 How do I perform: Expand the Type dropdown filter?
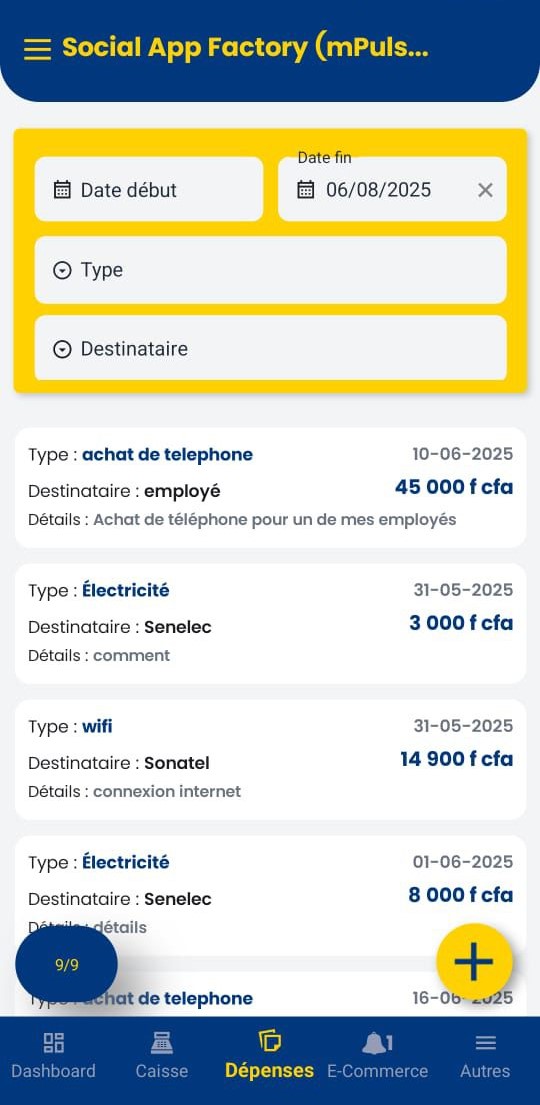click(x=271, y=270)
